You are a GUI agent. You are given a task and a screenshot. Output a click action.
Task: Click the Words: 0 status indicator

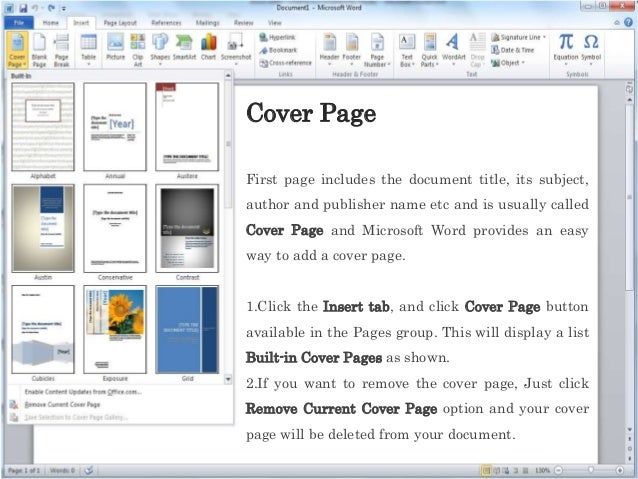[62, 470]
